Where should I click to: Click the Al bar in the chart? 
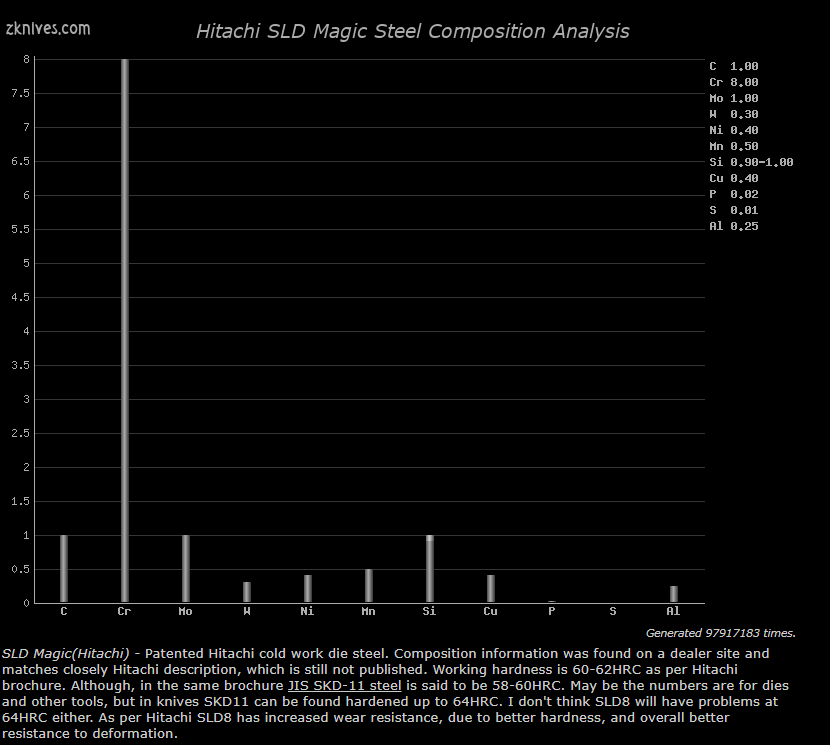[674, 594]
